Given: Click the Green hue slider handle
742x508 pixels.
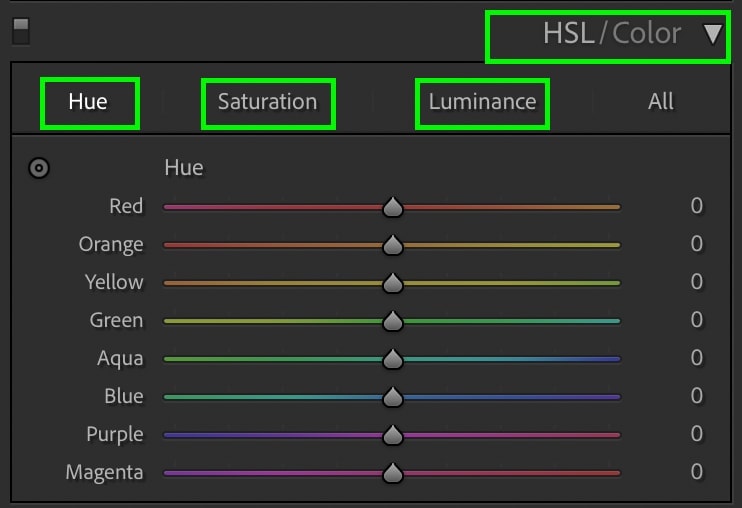Looking at the screenshot, I should [392, 321].
